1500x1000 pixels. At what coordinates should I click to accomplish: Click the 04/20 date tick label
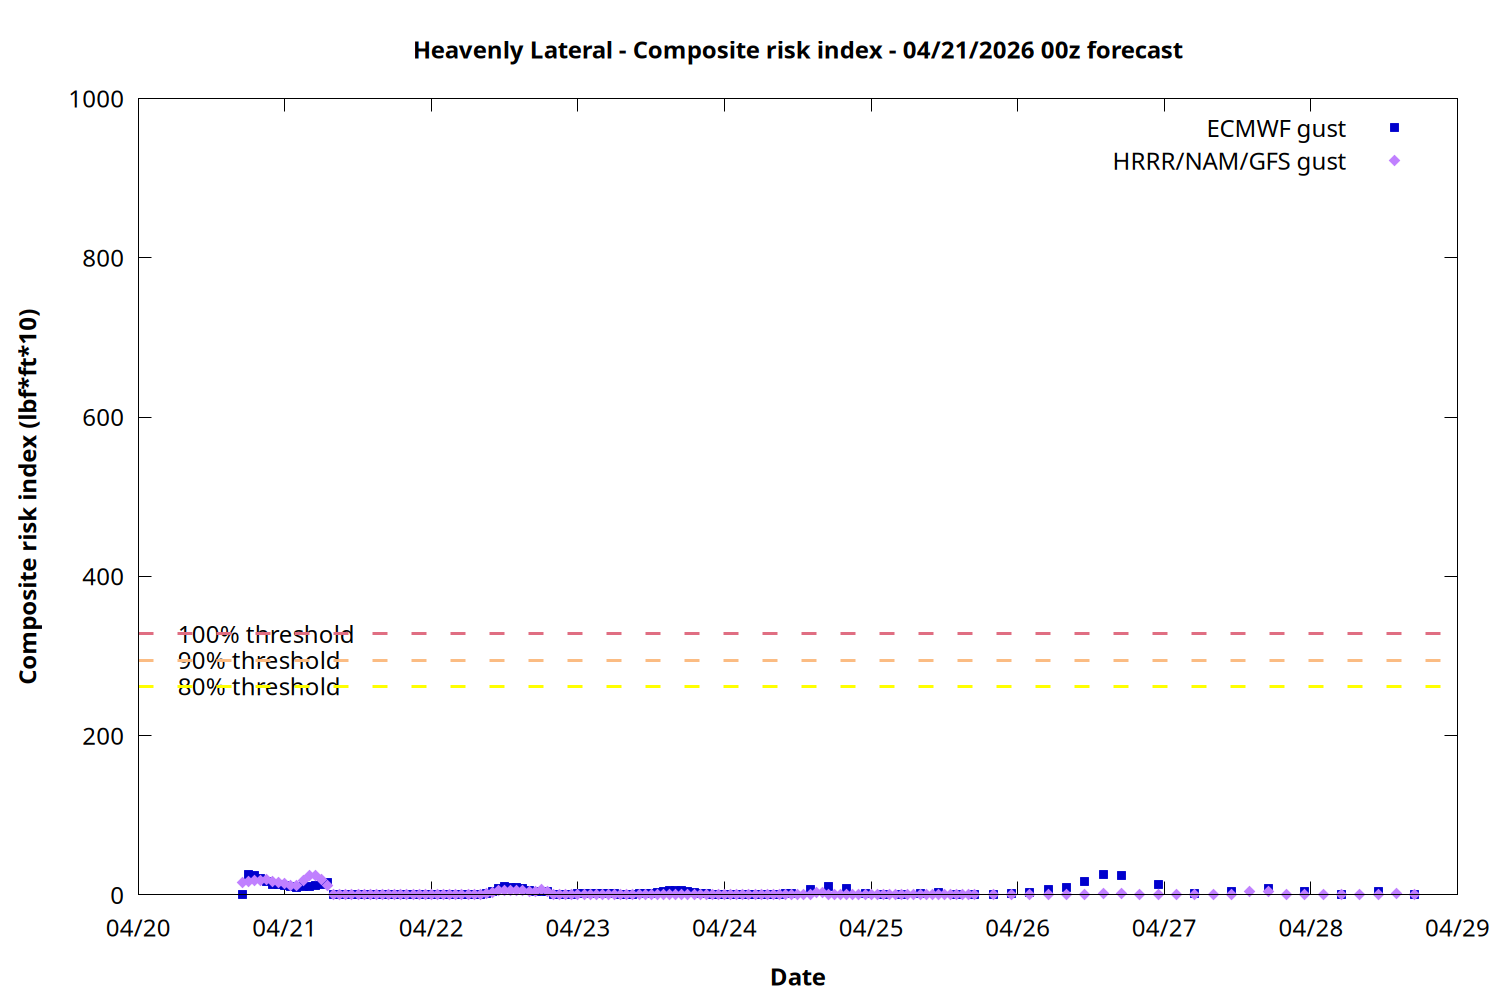[138, 928]
